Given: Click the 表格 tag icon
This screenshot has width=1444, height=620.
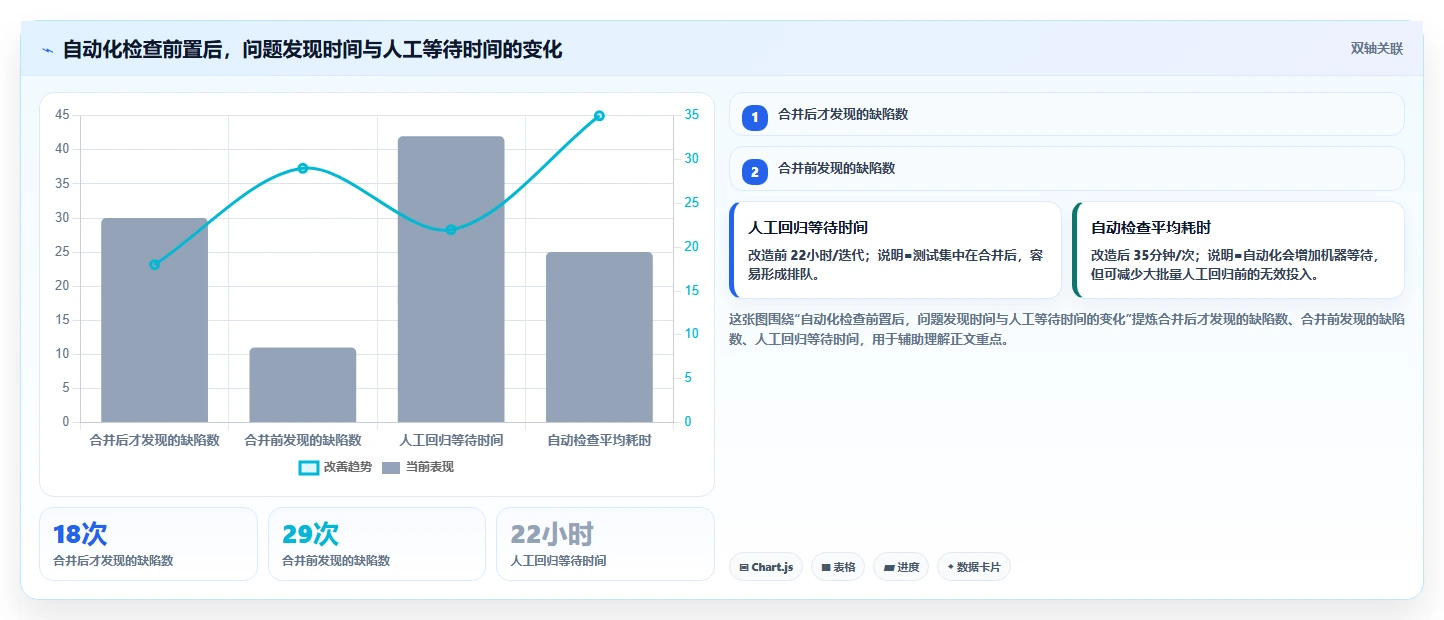Looking at the screenshot, I should tap(826, 568).
